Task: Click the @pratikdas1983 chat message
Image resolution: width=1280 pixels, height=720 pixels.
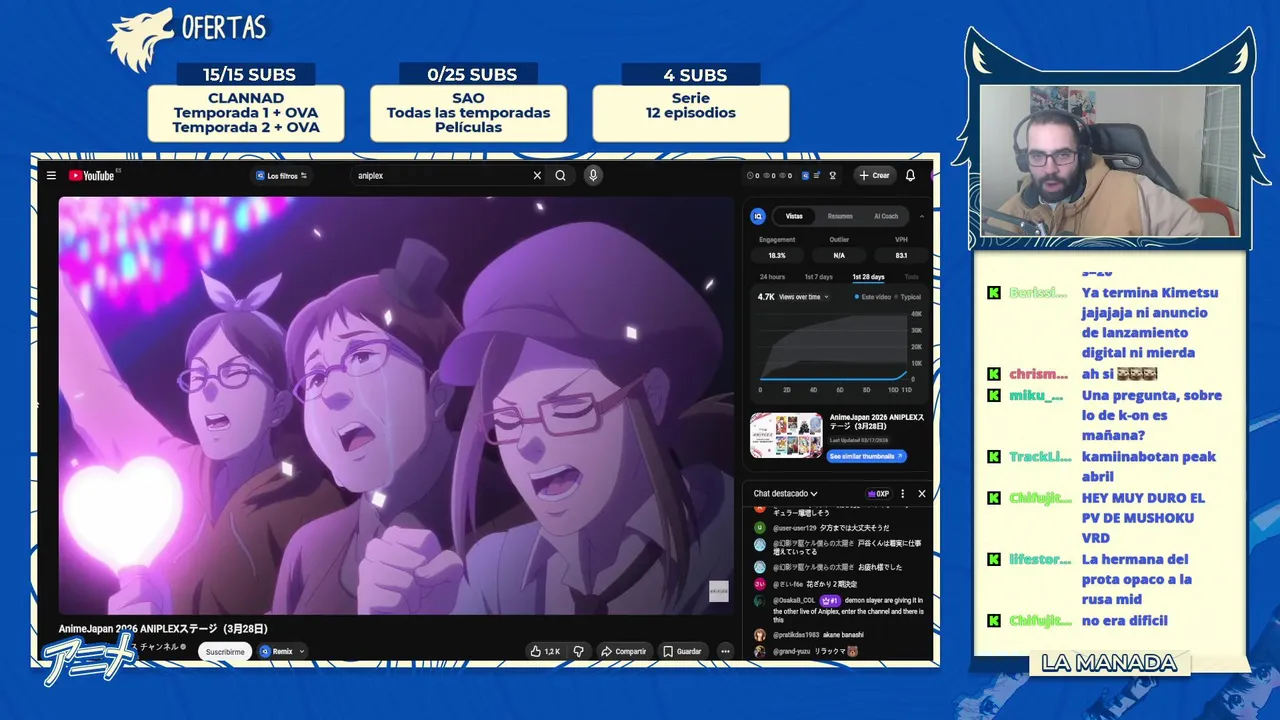Action: point(810,635)
